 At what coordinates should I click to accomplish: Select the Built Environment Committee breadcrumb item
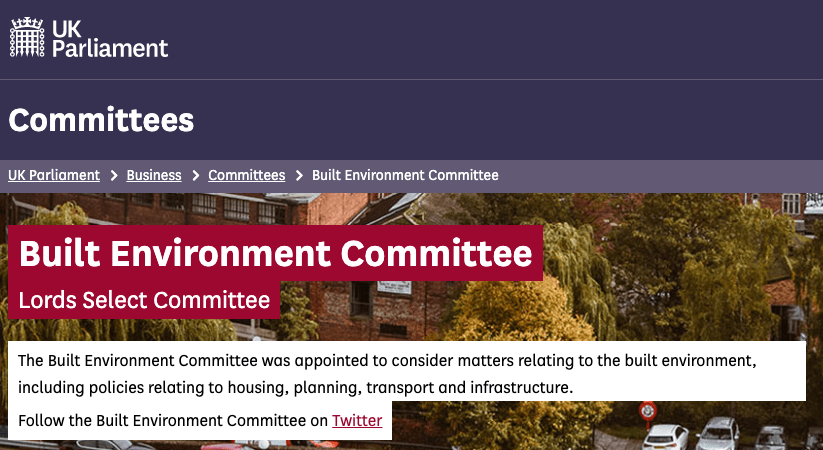pos(405,175)
